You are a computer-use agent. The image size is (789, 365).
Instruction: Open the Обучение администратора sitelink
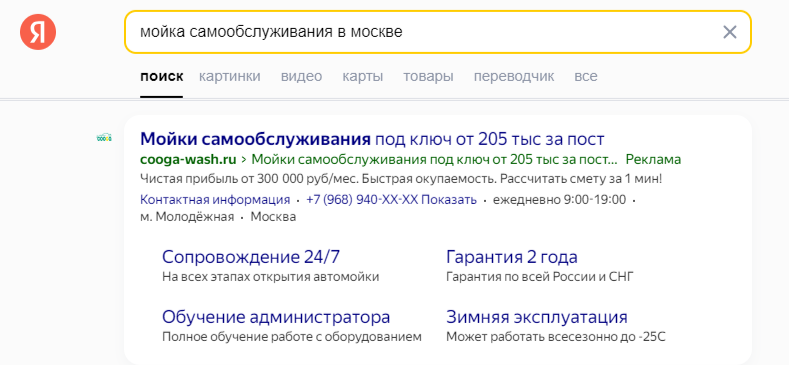click(276, 317)
